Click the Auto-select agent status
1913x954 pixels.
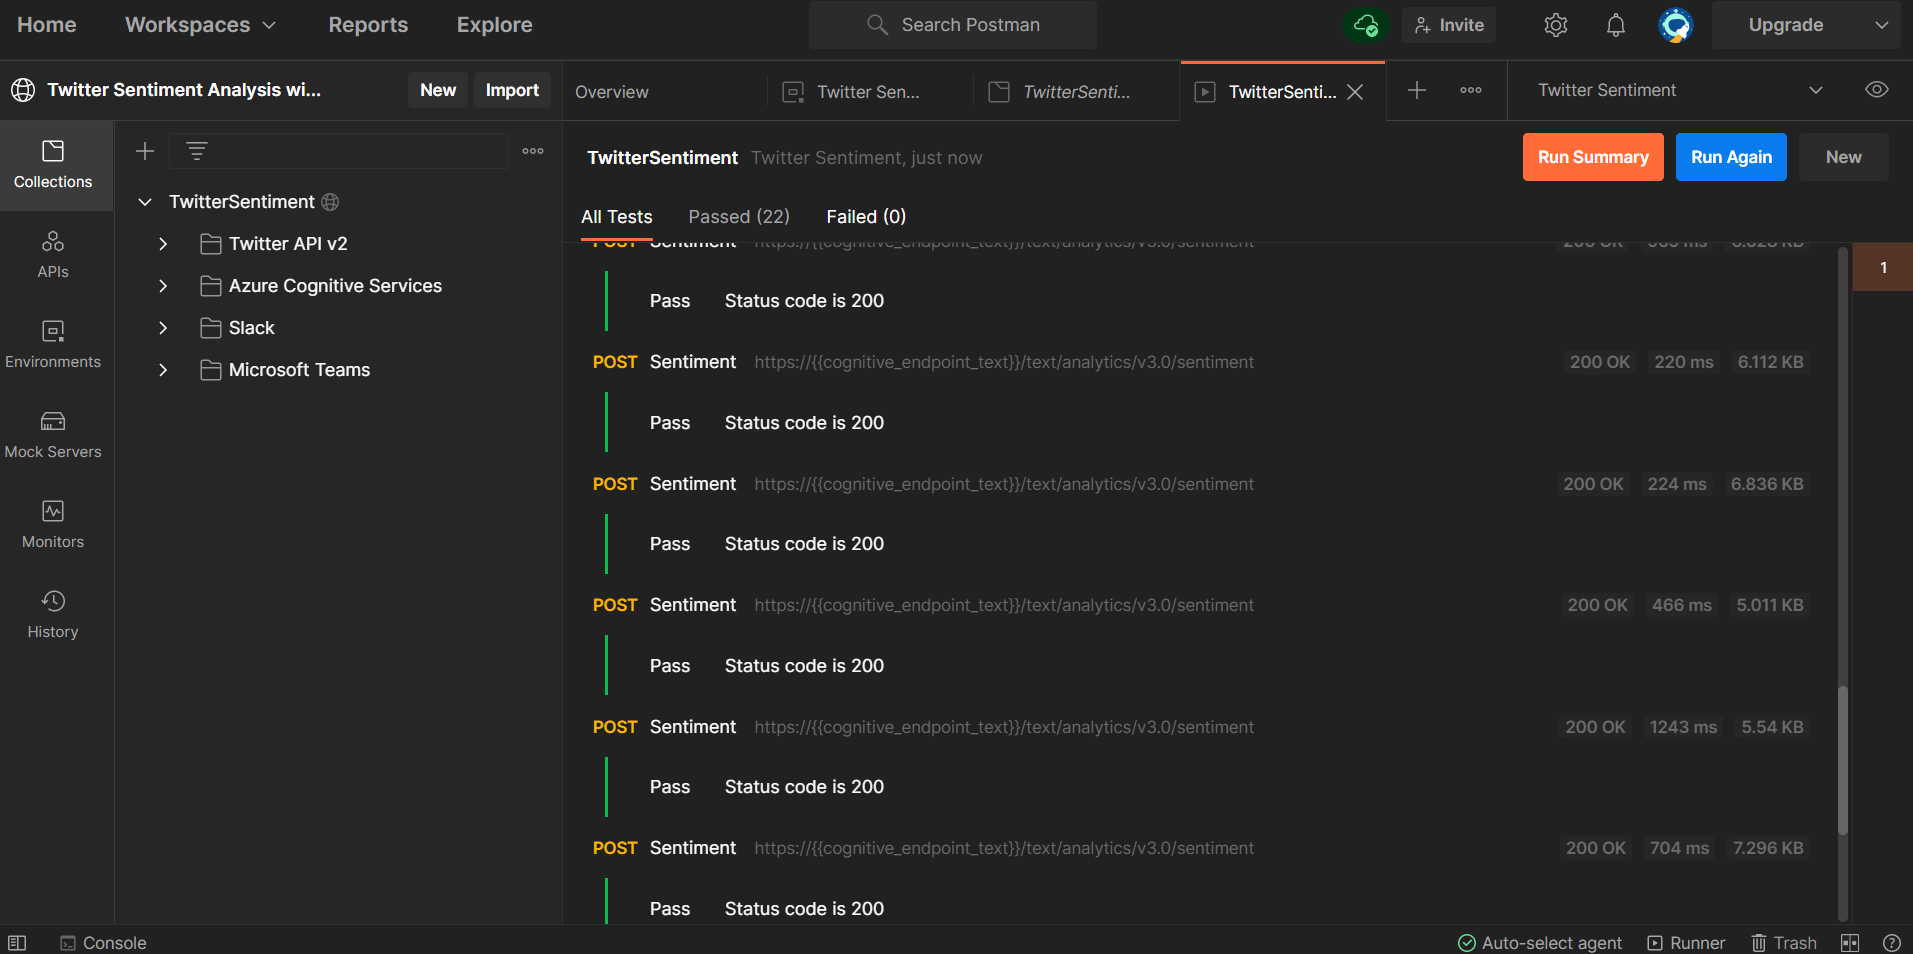click(x=1540, y=943)
